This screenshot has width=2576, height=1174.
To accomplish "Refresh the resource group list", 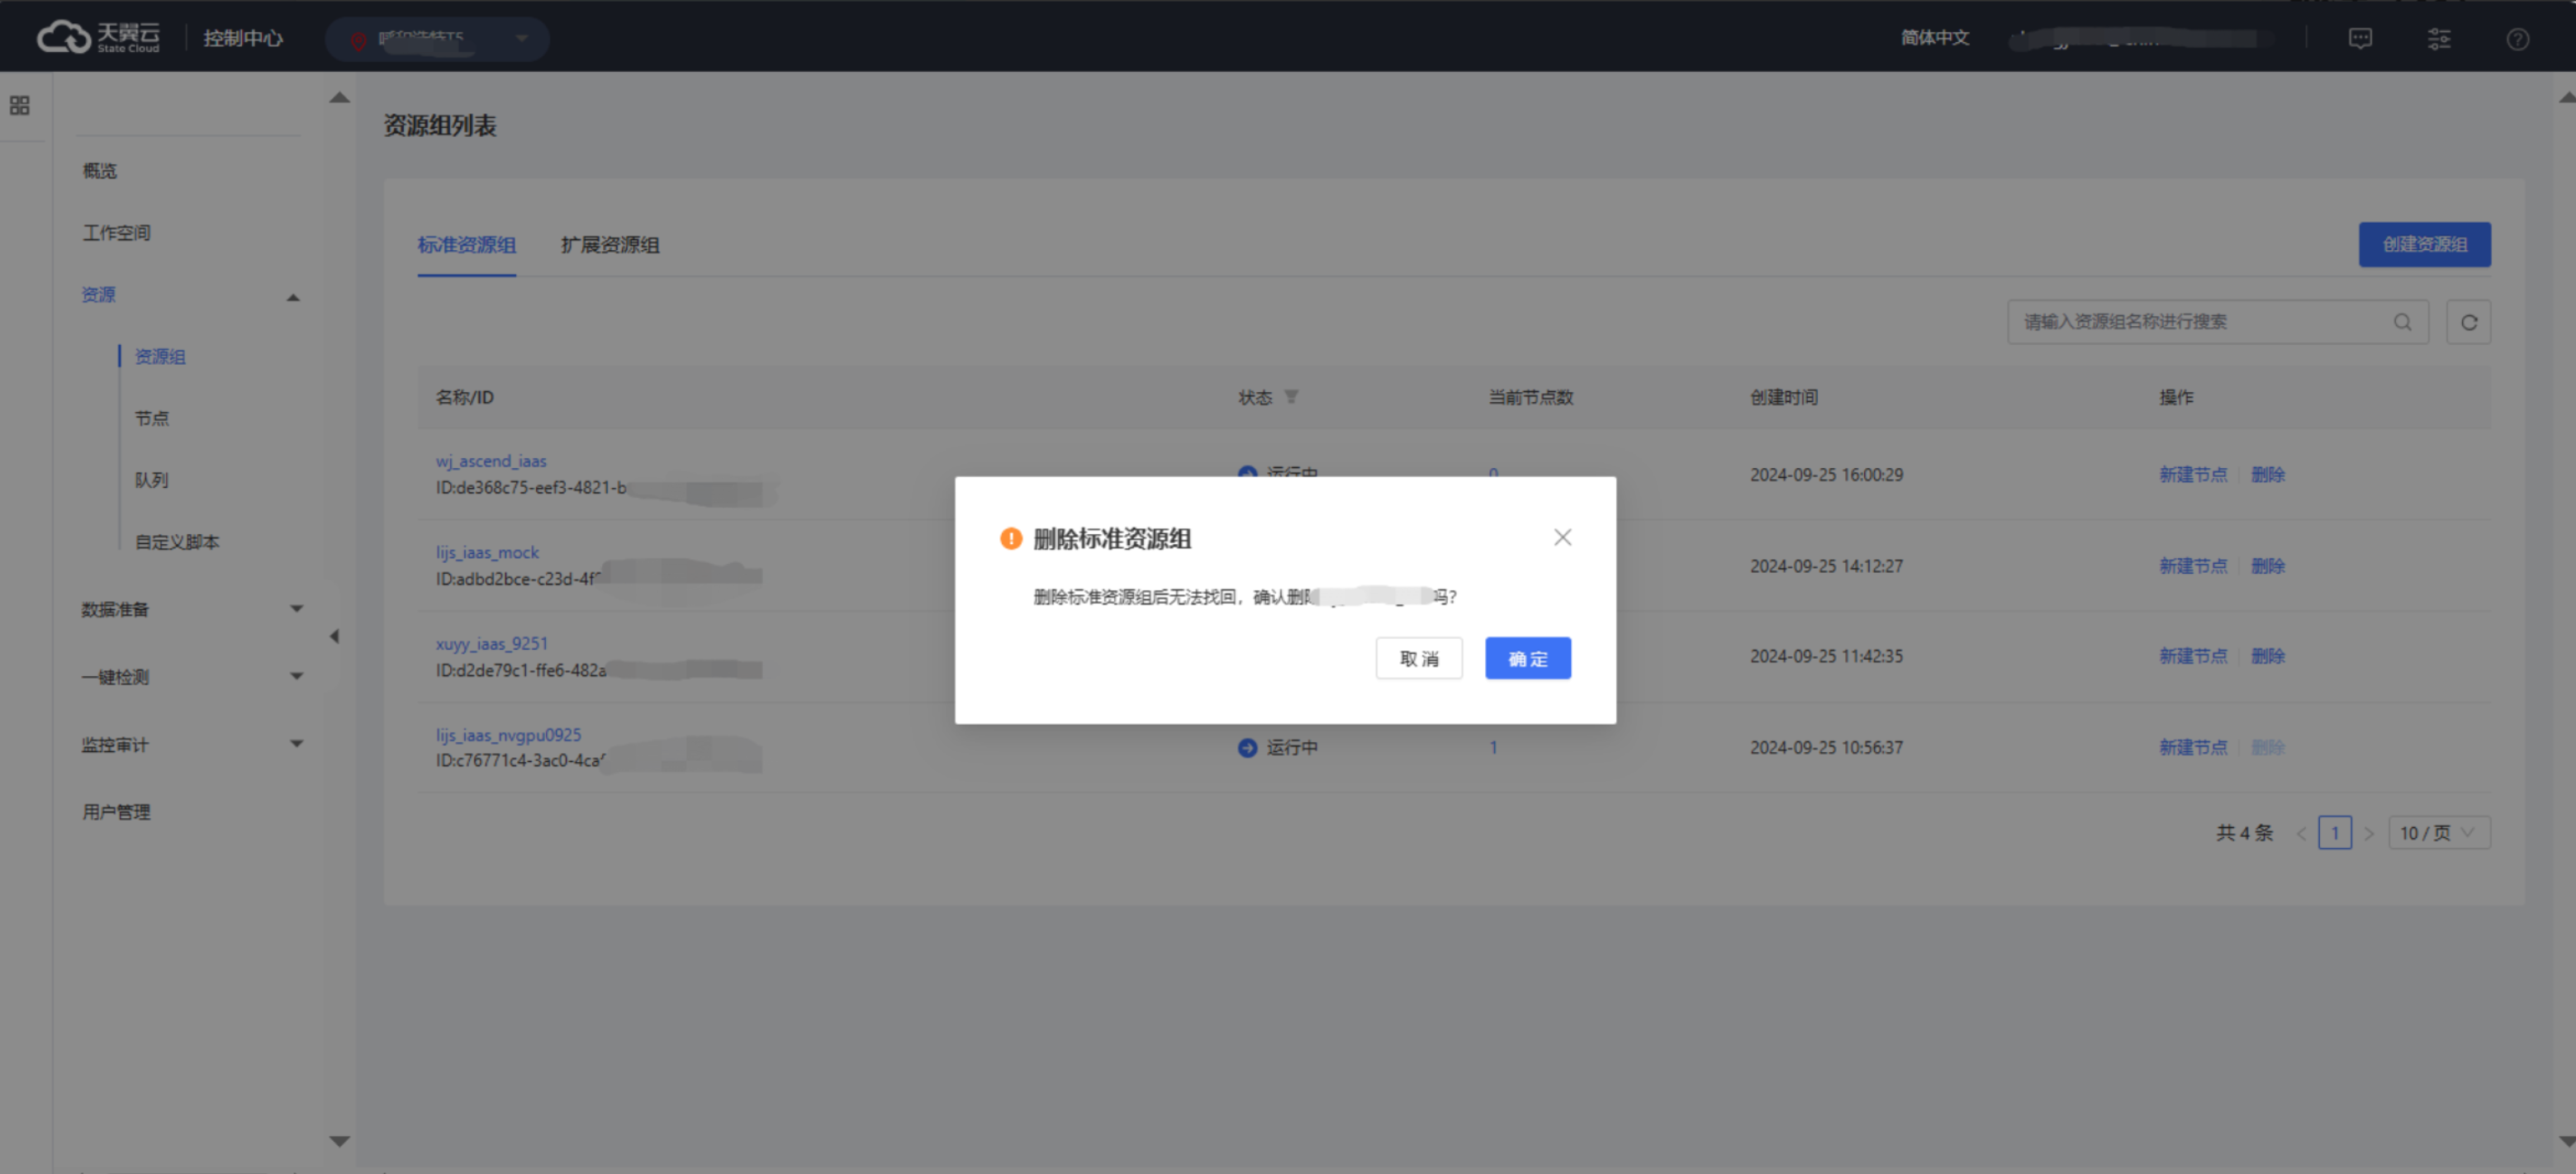I will (2468, 322).
